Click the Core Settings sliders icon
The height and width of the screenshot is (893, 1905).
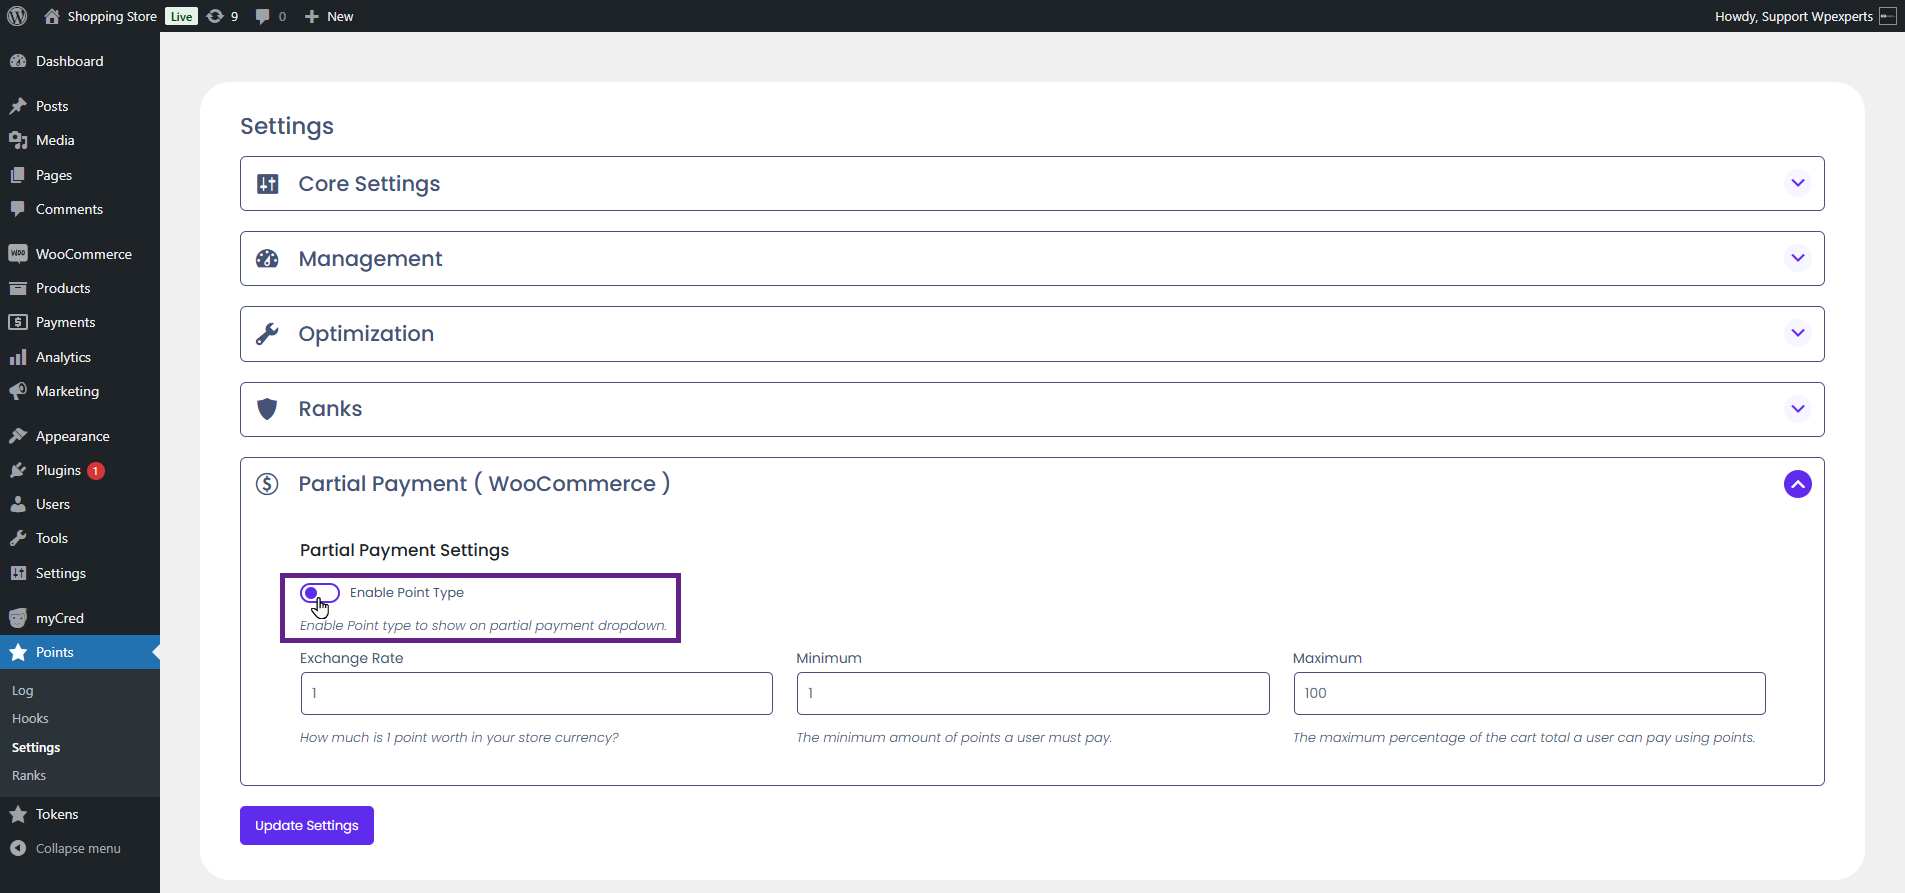tap(268, 184)
